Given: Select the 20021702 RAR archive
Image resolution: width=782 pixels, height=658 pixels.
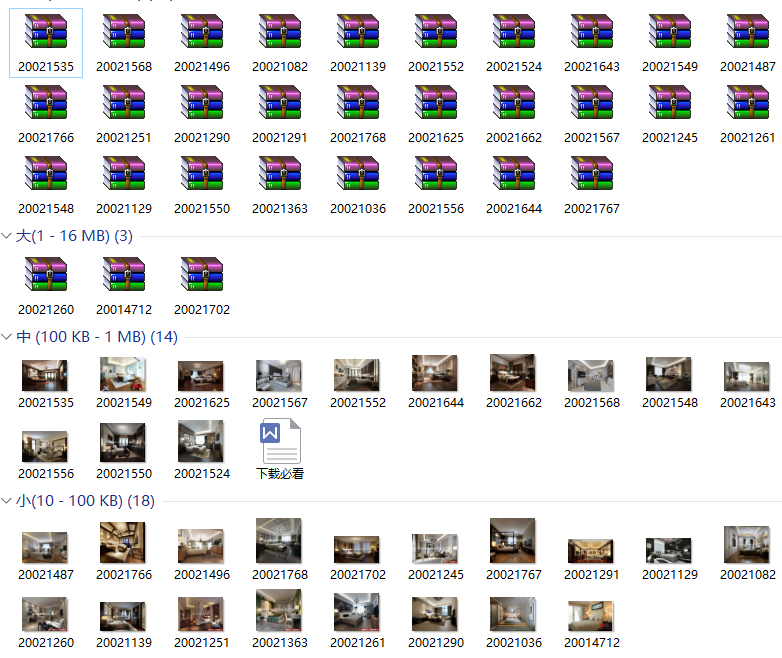Looking at the screenshot, I should point(202,274).
